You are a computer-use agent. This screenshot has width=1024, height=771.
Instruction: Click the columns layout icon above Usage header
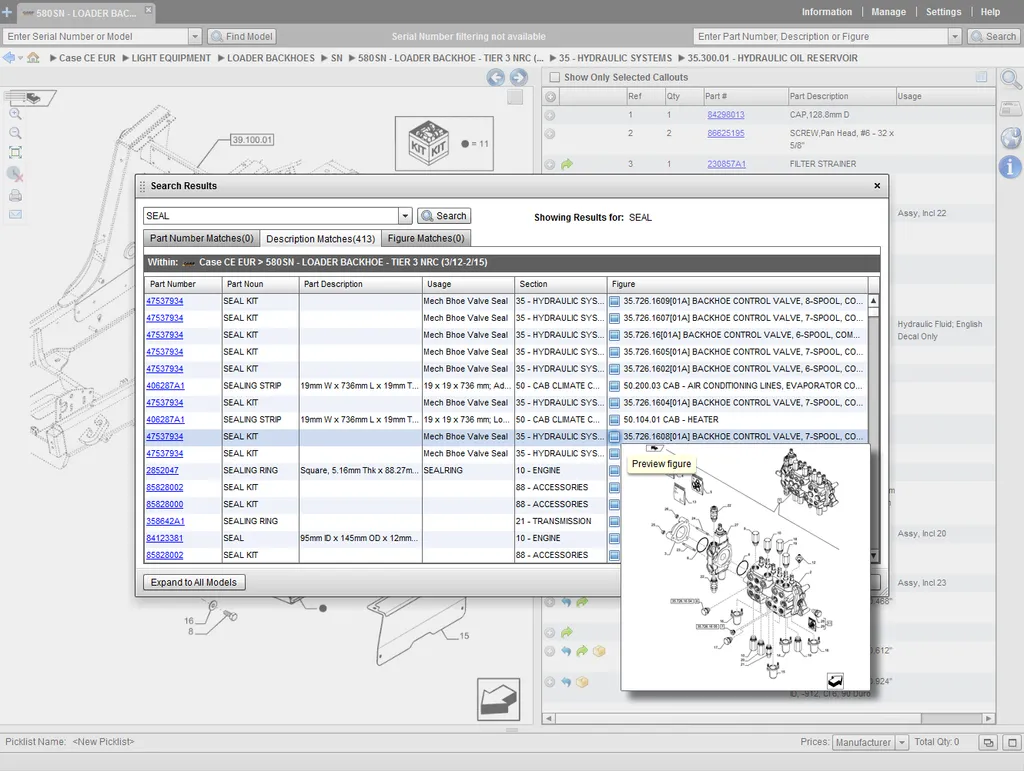point(981,77)
